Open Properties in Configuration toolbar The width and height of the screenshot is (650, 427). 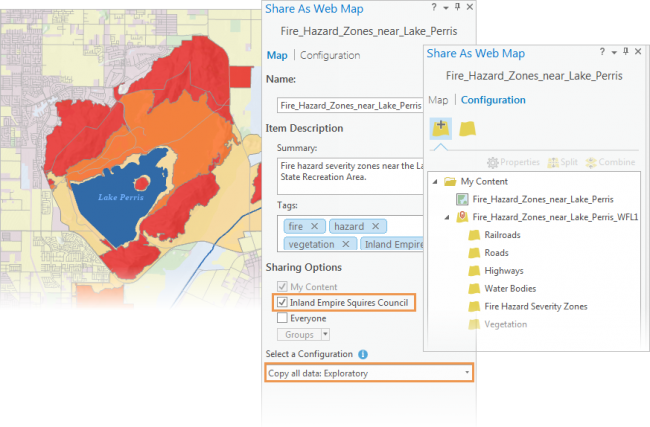[513, 162]
